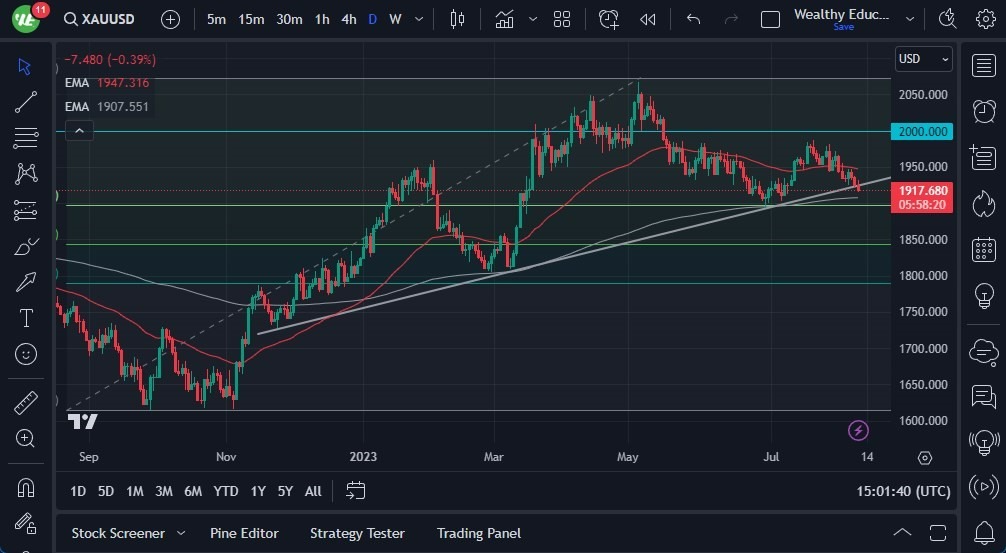
Task: Toggle the magnet snap mode
Action: point(26,488)
